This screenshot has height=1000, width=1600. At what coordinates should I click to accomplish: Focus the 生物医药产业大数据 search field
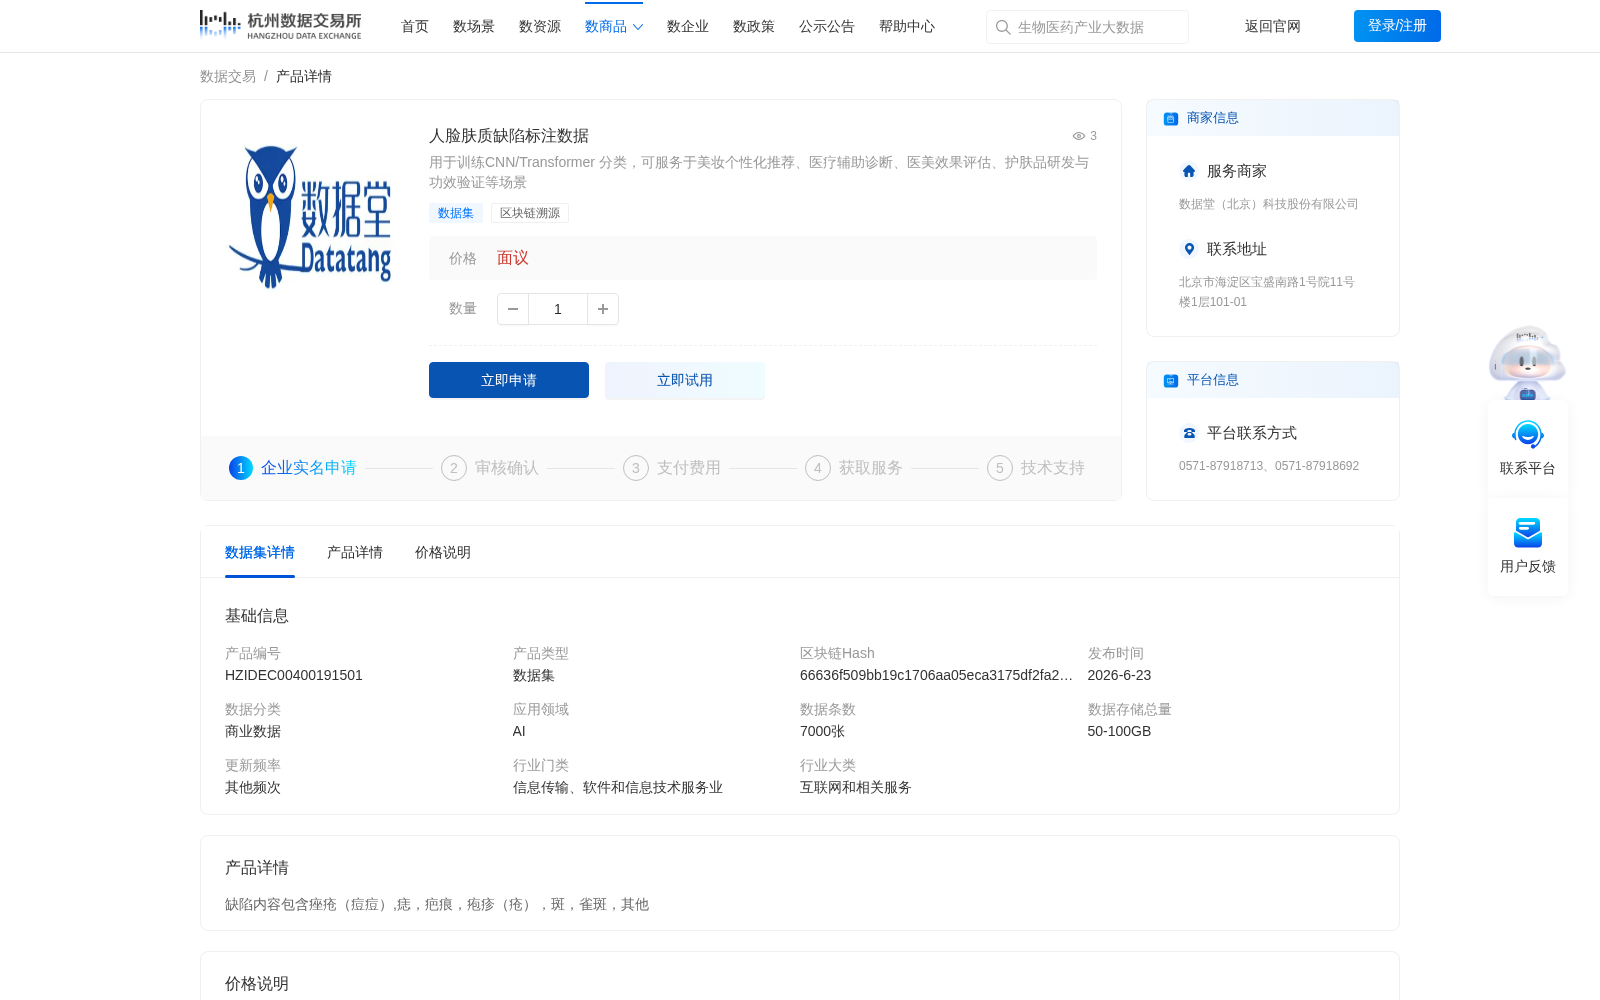[1088, 27]
